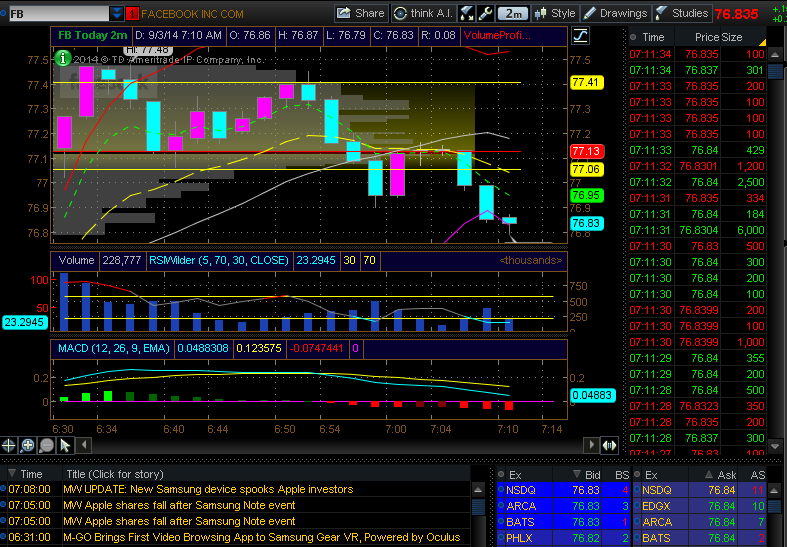The width and height of the screenshot is (787, 547).
Task: Select NSDQ bid row at 76.83
Action: coord(563,490)
